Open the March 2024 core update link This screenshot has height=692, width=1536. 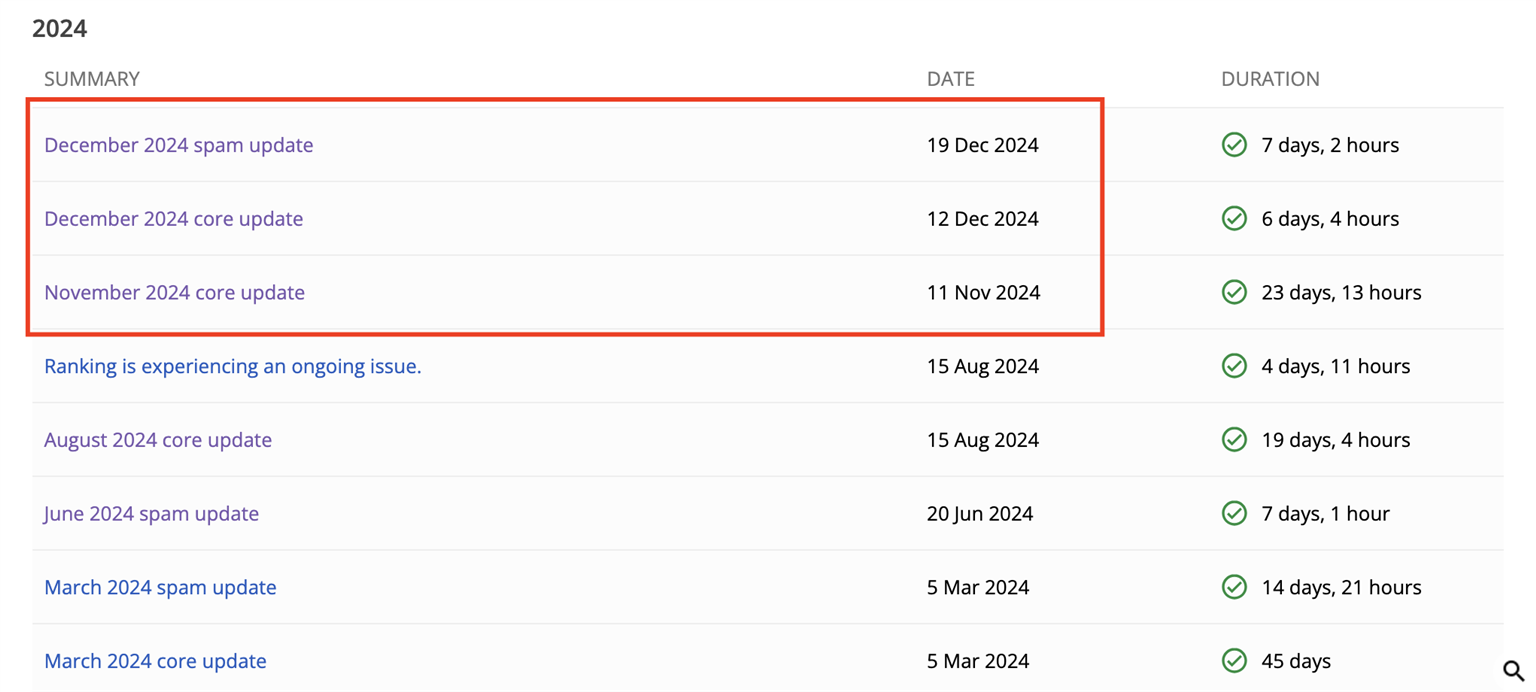pyautogui.click(x=155, y=661)
